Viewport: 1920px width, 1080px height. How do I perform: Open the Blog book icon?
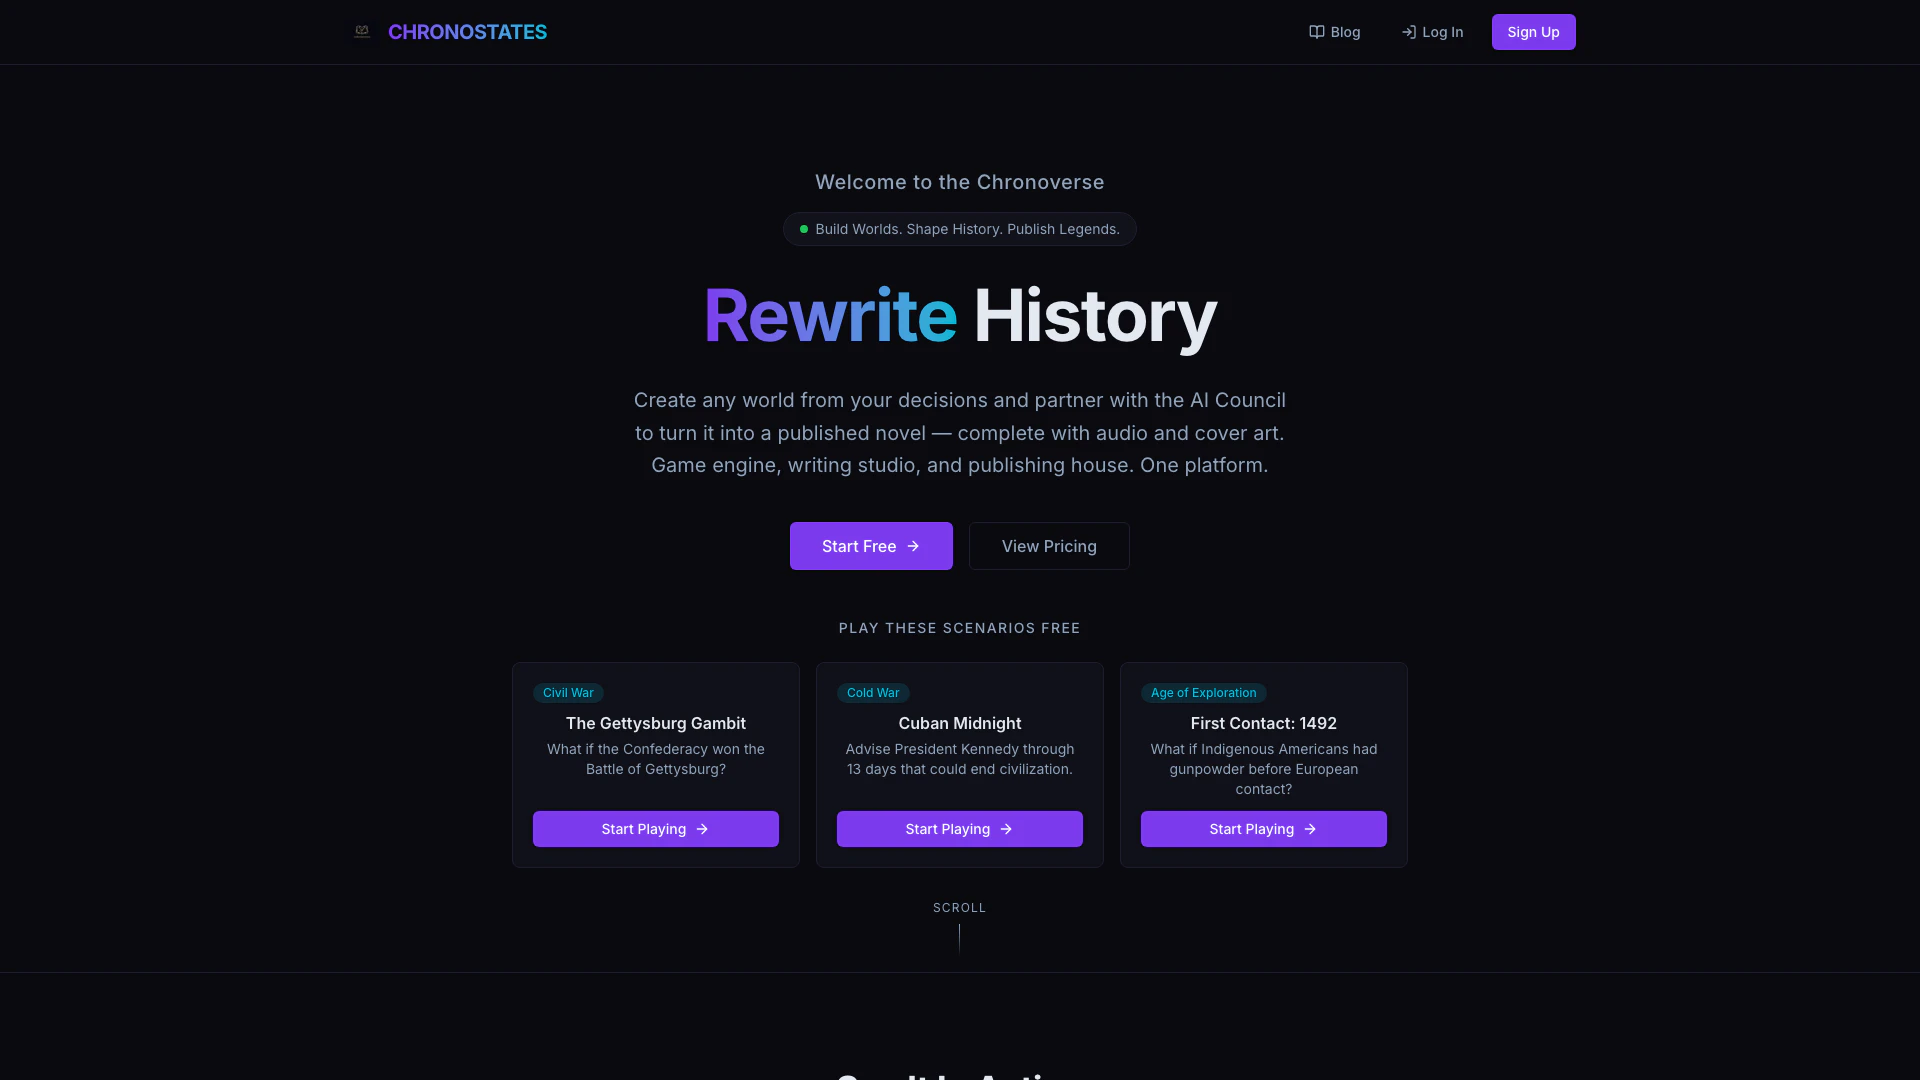pyautogui.click(x=1317, y=32)
